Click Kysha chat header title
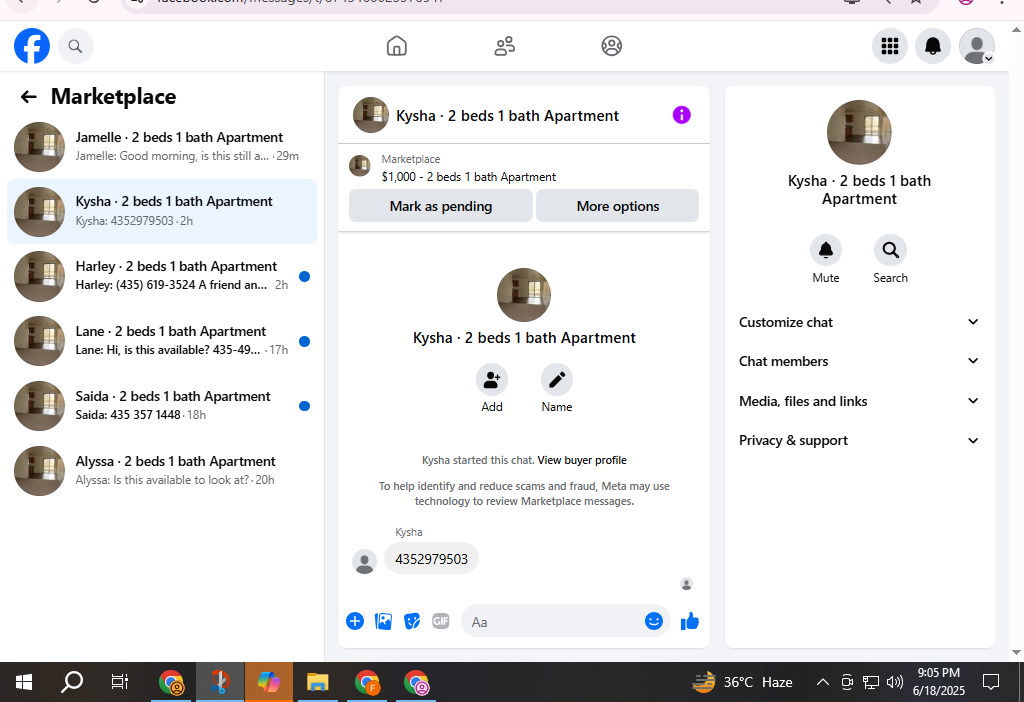1024x702 pixels. (507, 116)
